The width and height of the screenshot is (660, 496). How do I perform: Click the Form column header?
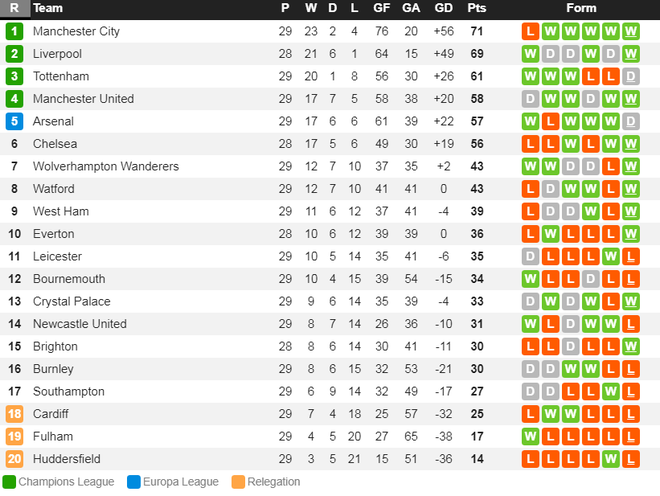click(581, 8)
